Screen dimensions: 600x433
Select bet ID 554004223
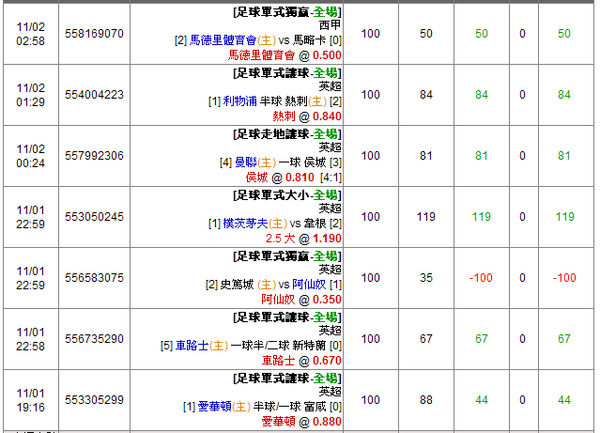pos(94,95)
